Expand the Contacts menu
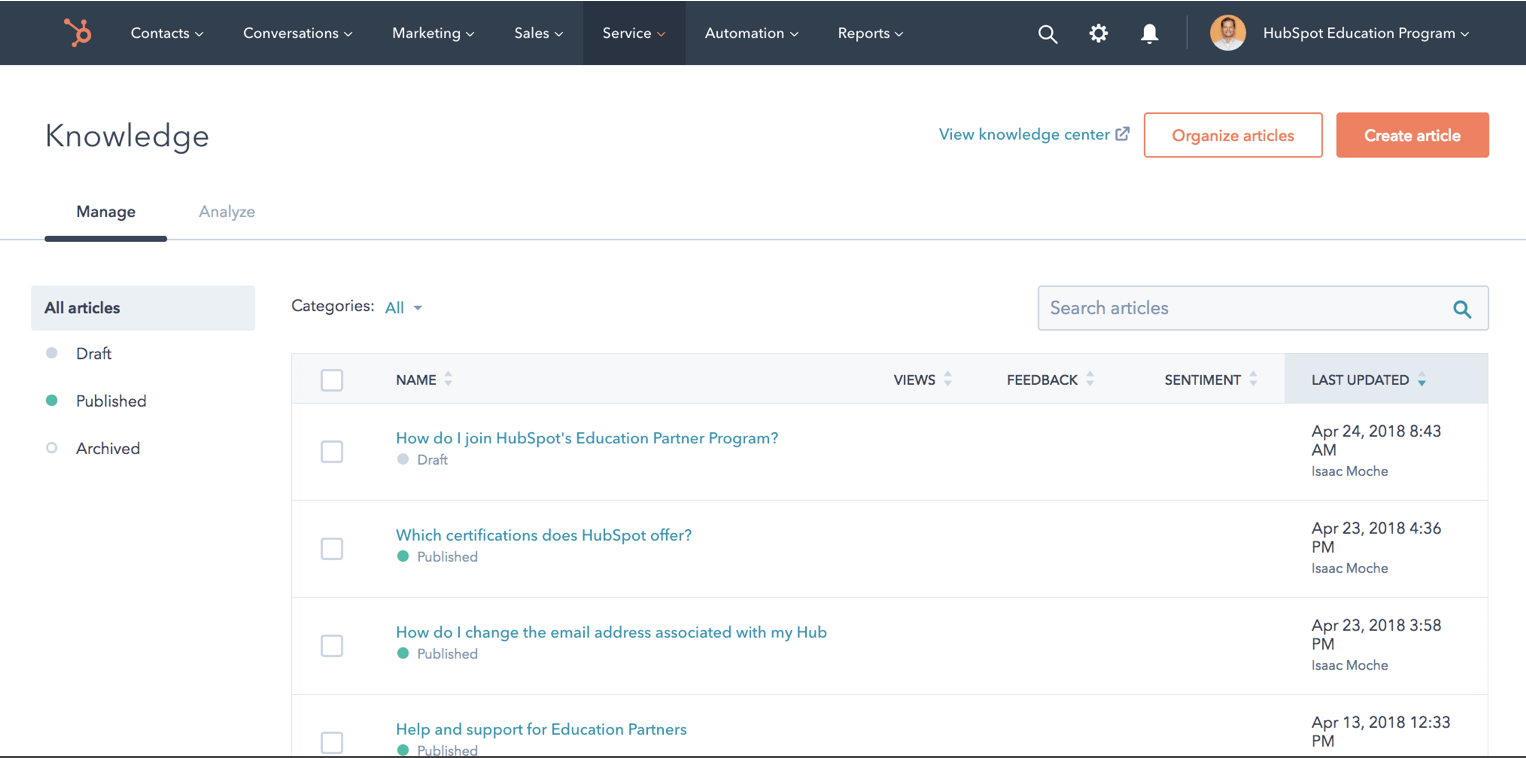Image resolution: width=1526 pixels, height=758 pixels. (x=167, y=33)
